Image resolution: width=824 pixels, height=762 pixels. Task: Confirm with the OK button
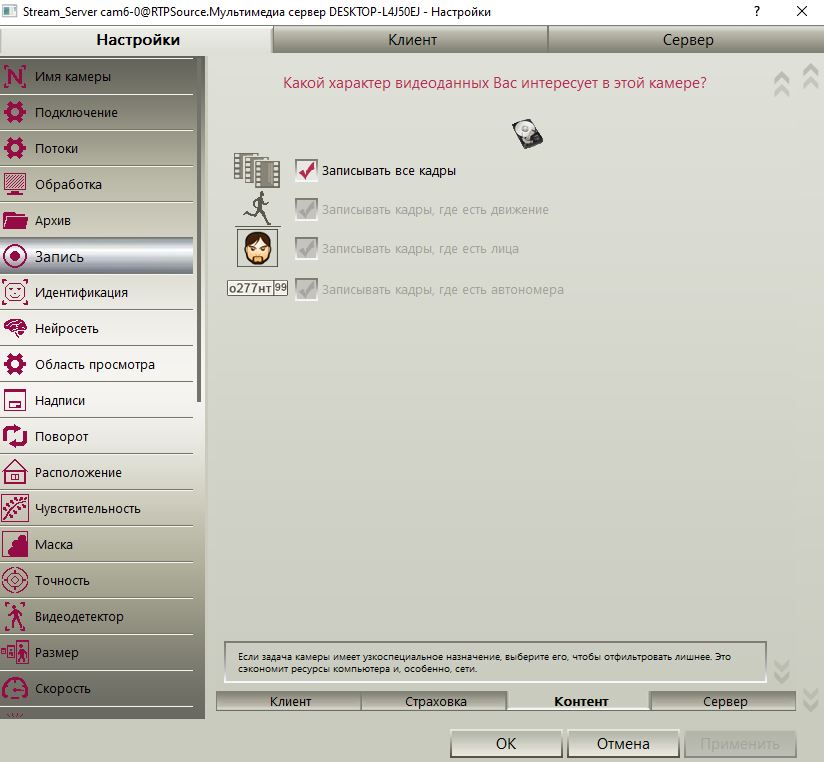coord(506,744)
